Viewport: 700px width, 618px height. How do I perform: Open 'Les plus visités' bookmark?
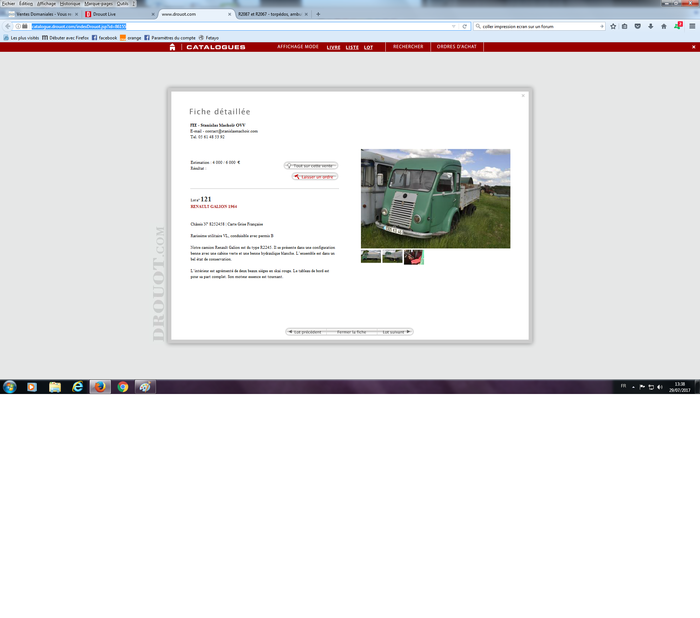(21, 38)
